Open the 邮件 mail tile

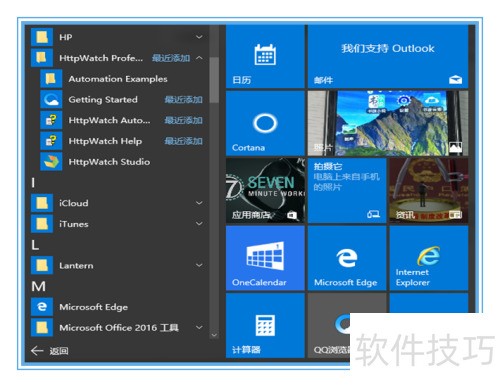tap(388, 56)
